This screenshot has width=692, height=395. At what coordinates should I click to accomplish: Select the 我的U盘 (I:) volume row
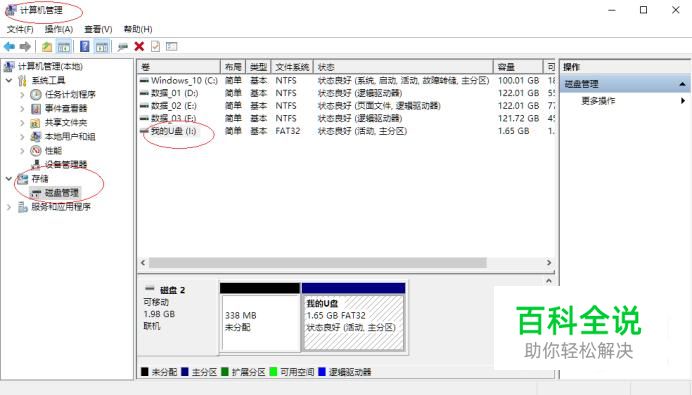346,131
